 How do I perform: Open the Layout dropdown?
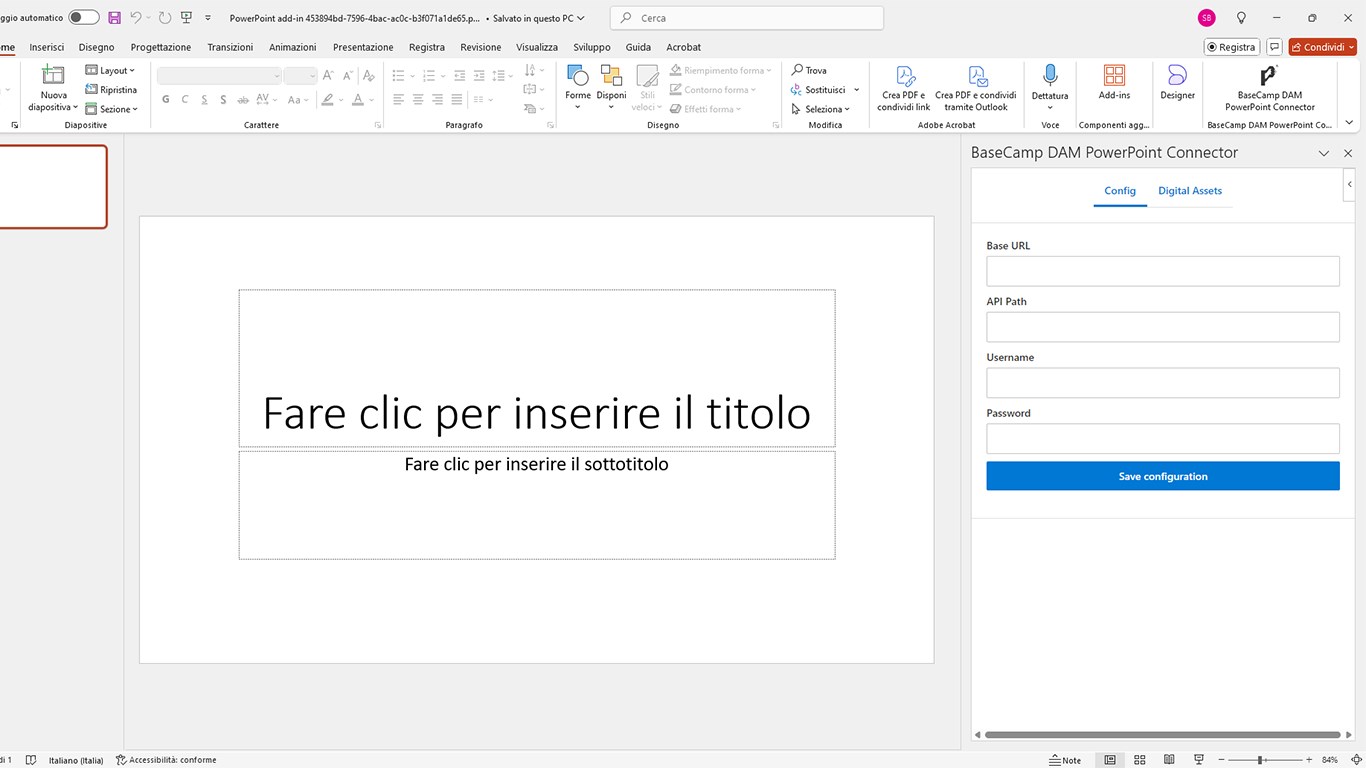coord(110,71)
